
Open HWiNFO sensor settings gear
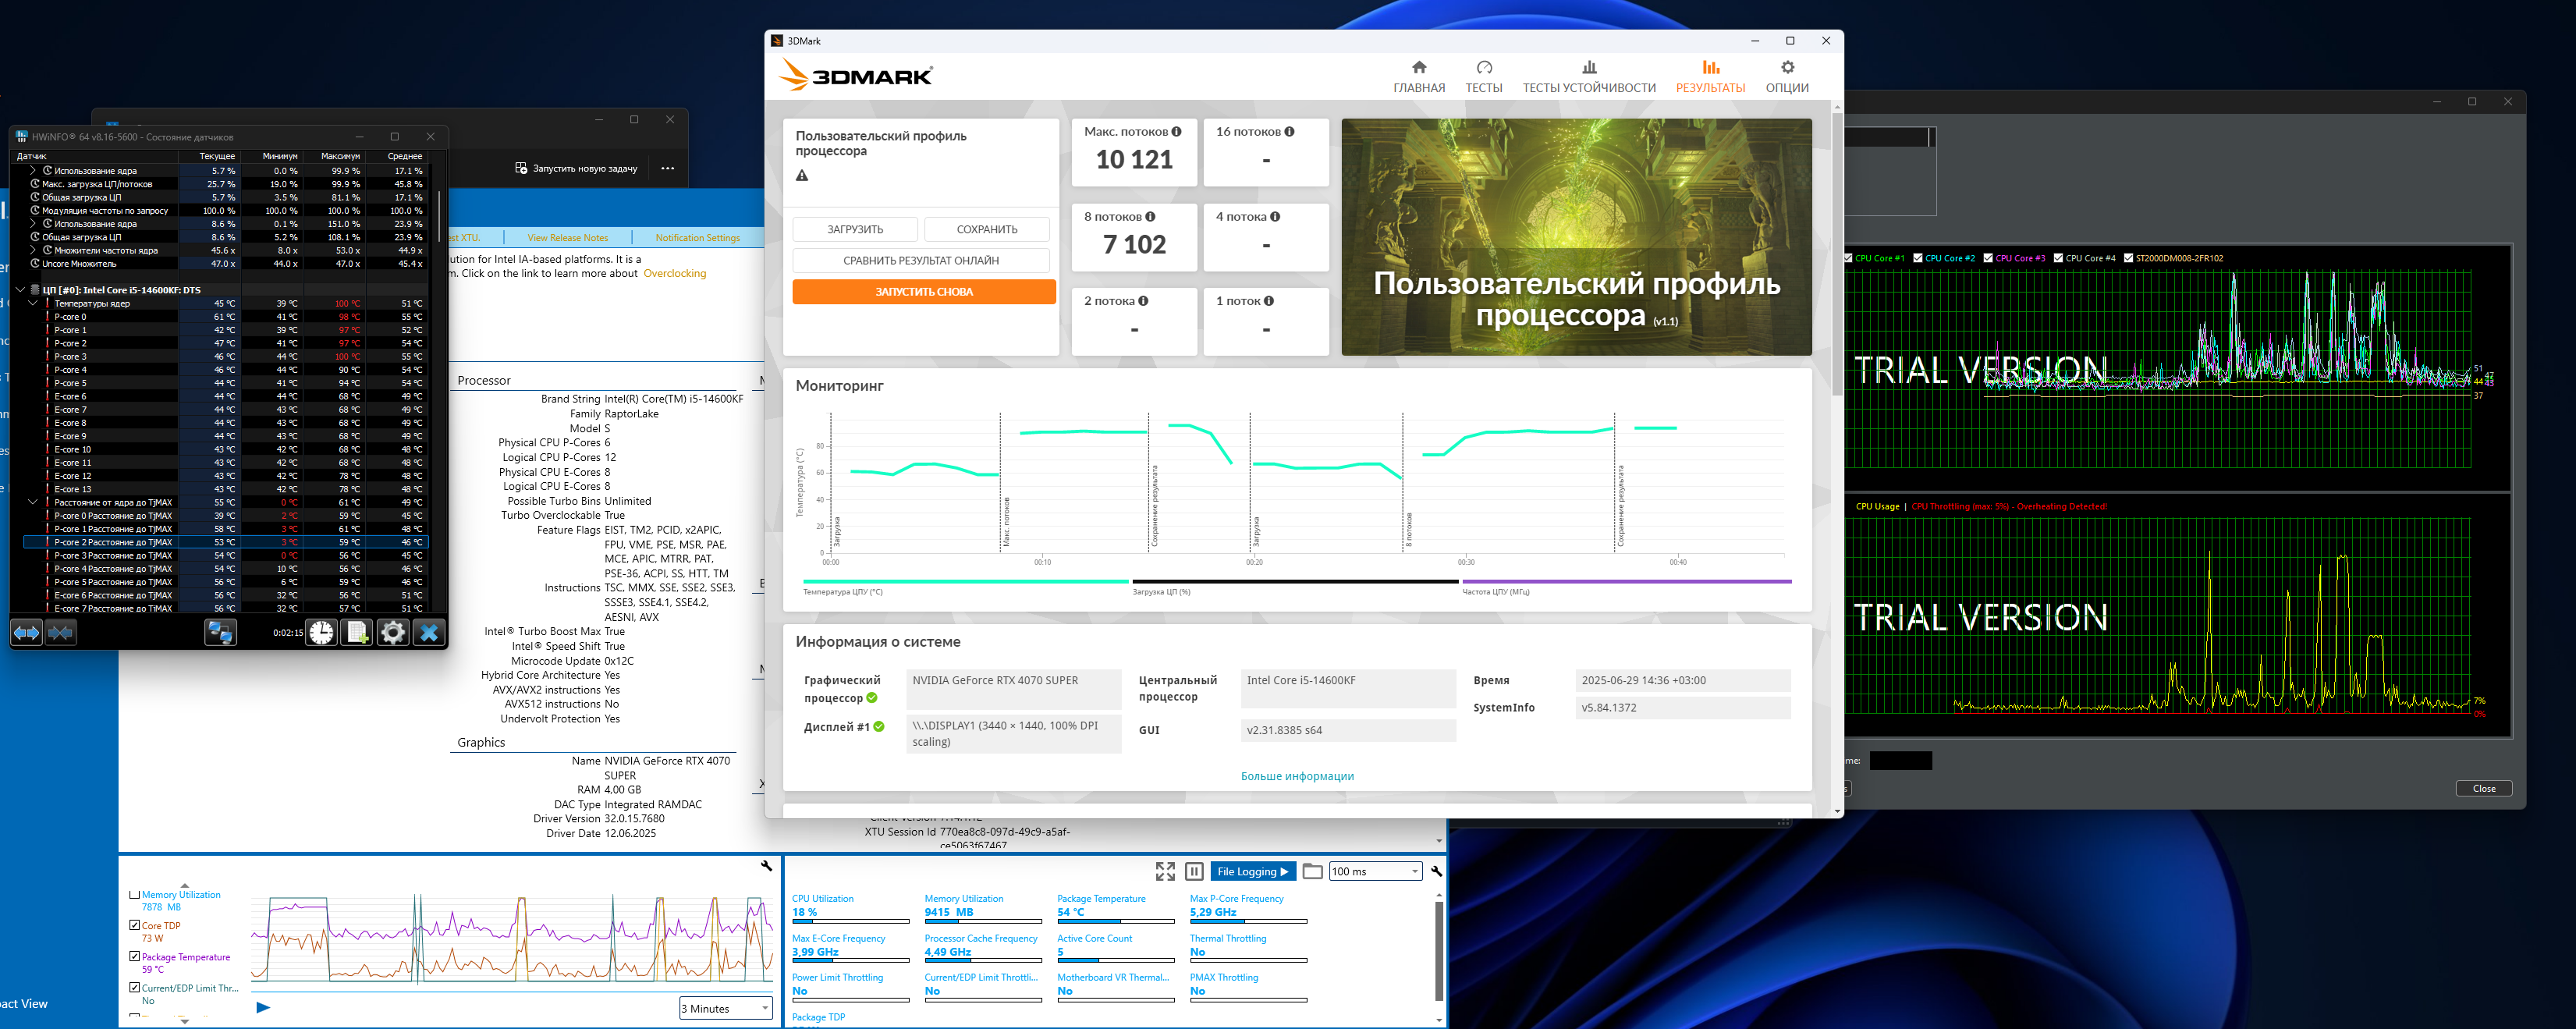(393, 632)
